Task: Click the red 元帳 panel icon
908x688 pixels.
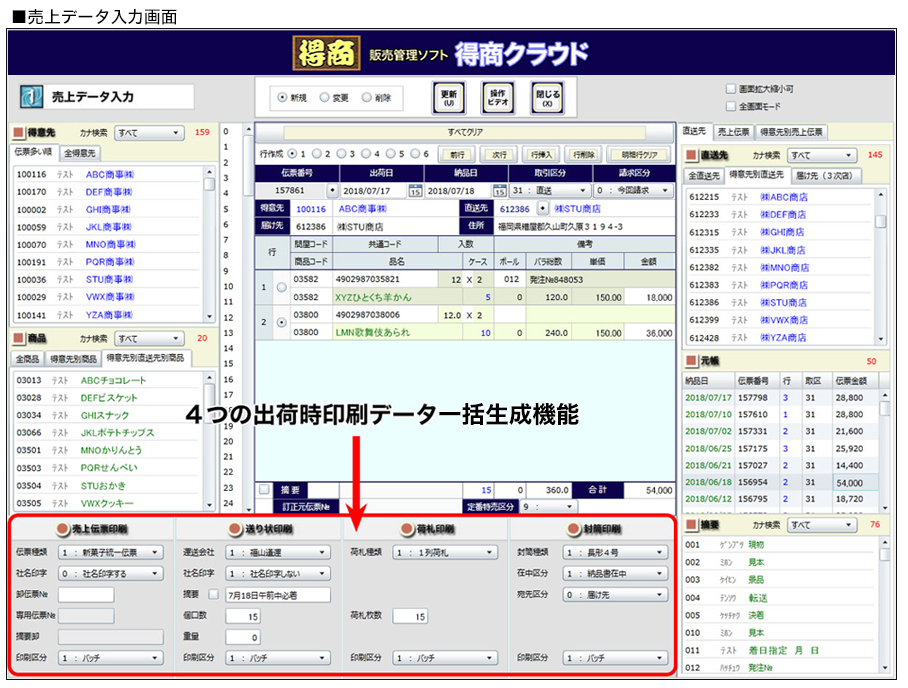Action: pos(691,361)
